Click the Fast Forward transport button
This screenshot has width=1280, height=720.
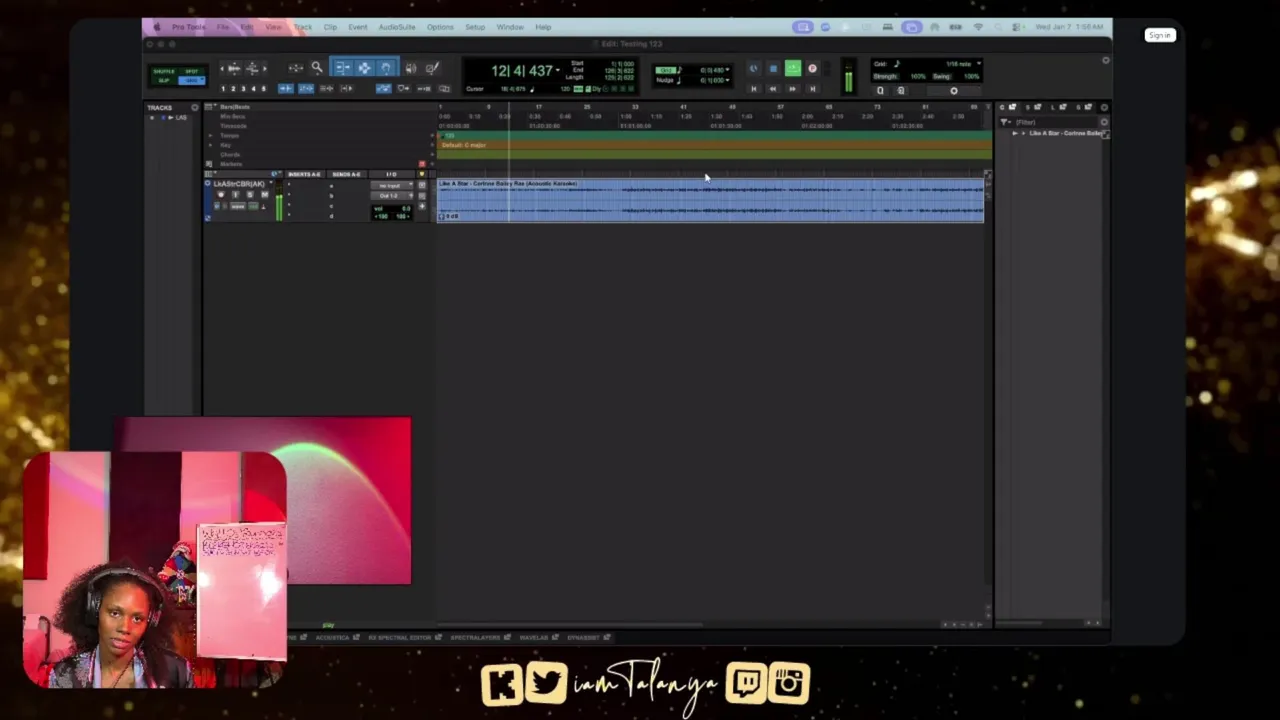tap(792, 89)
